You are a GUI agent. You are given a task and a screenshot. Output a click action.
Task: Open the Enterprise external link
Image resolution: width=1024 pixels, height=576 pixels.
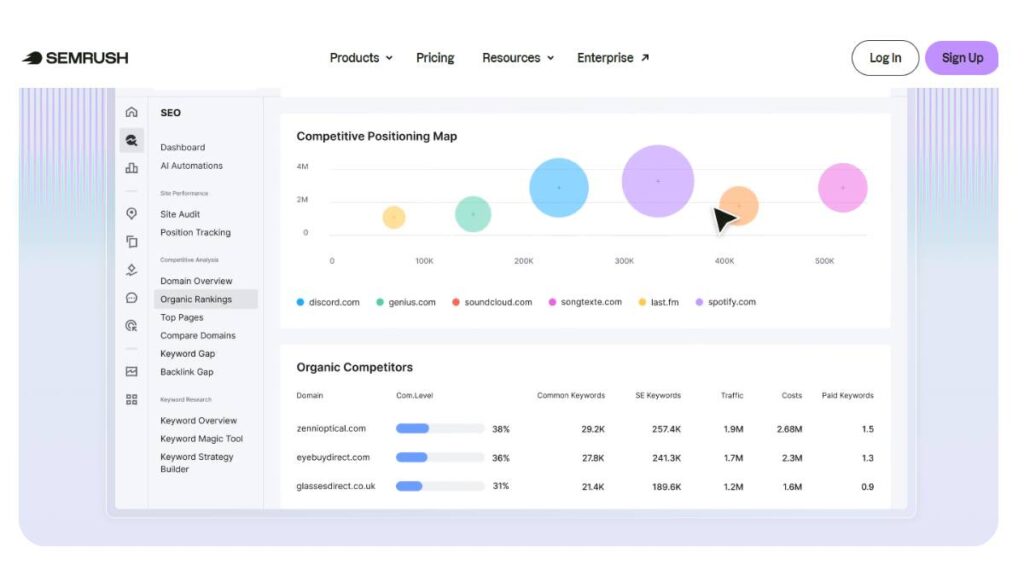click(613, 58)
